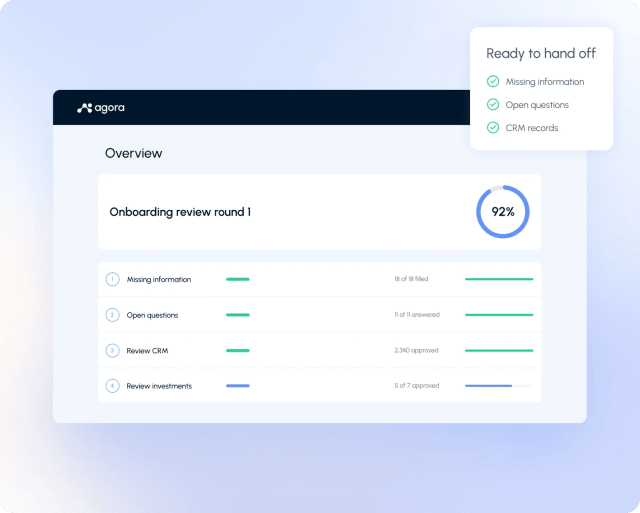Click the Overview heading
640x513 pixels.
tap(133, 153)
